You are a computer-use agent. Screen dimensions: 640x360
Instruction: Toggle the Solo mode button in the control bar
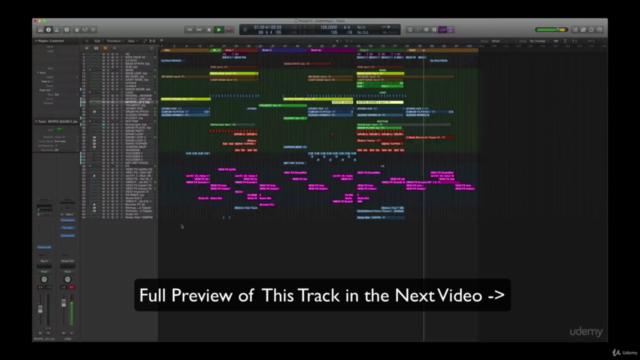point(435,30)
